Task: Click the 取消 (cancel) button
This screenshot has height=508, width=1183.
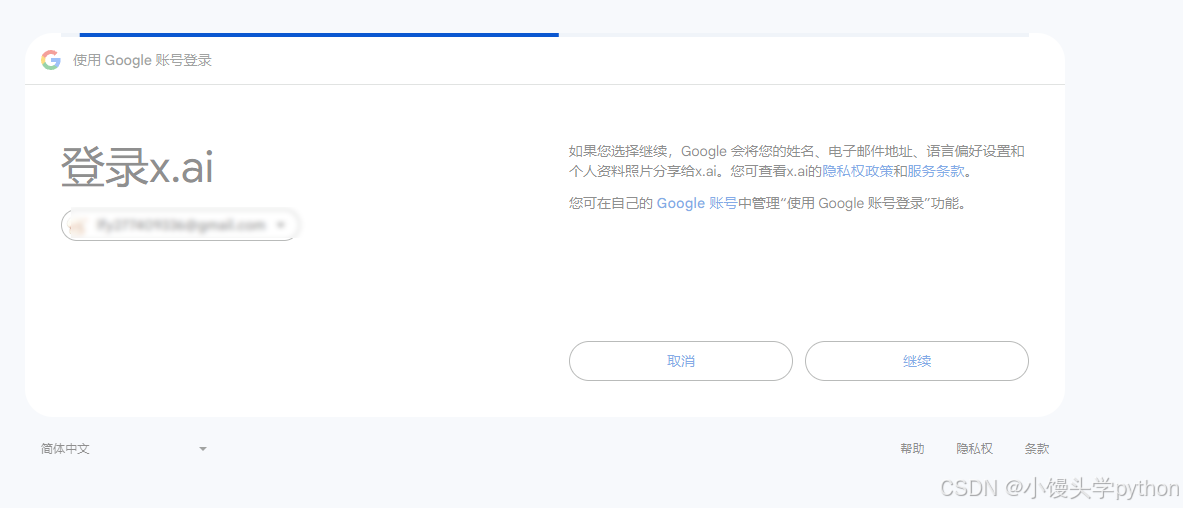Action: coord(681,361)
